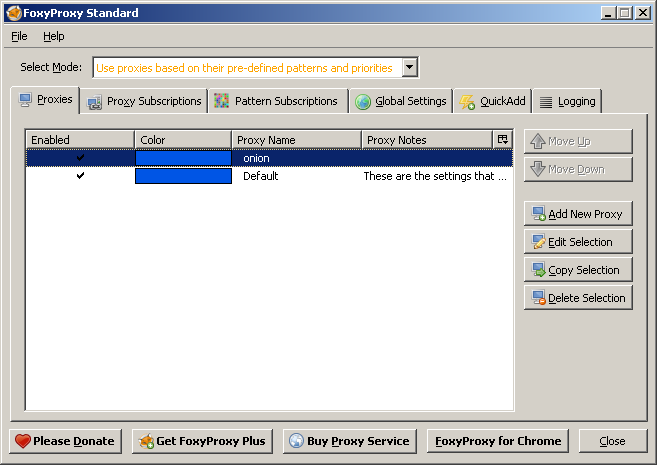
Task: Select the onion proxy name
Action: [x=256, y=158]
